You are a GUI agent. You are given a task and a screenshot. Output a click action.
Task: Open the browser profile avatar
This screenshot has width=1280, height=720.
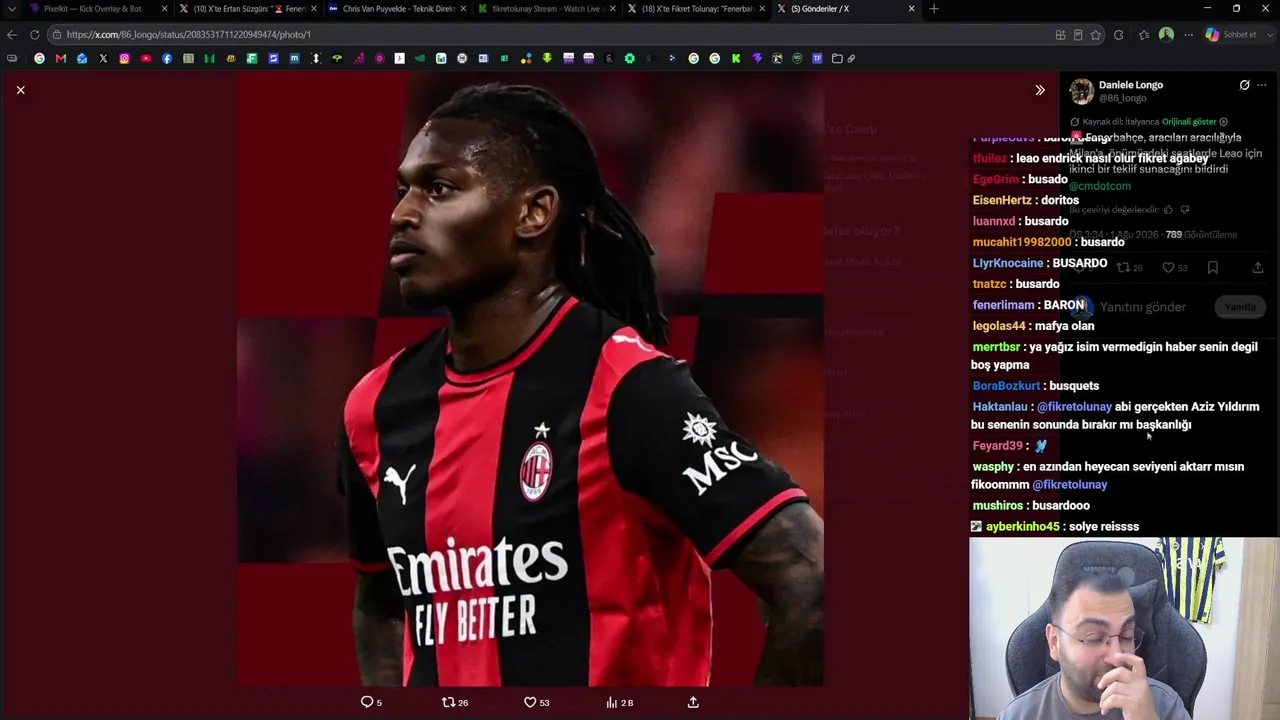click(x=1166, y=35)
